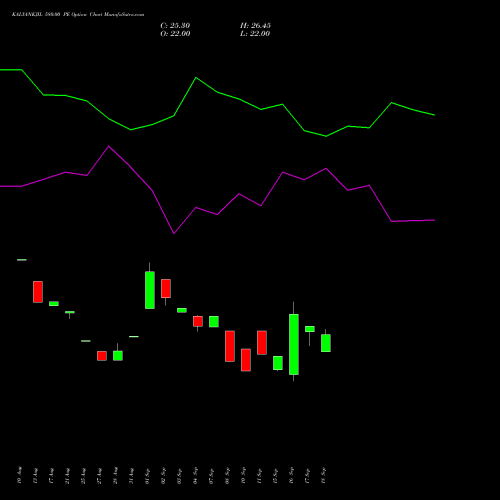Click the red candle above 27 Aug

tap(102, 356)
